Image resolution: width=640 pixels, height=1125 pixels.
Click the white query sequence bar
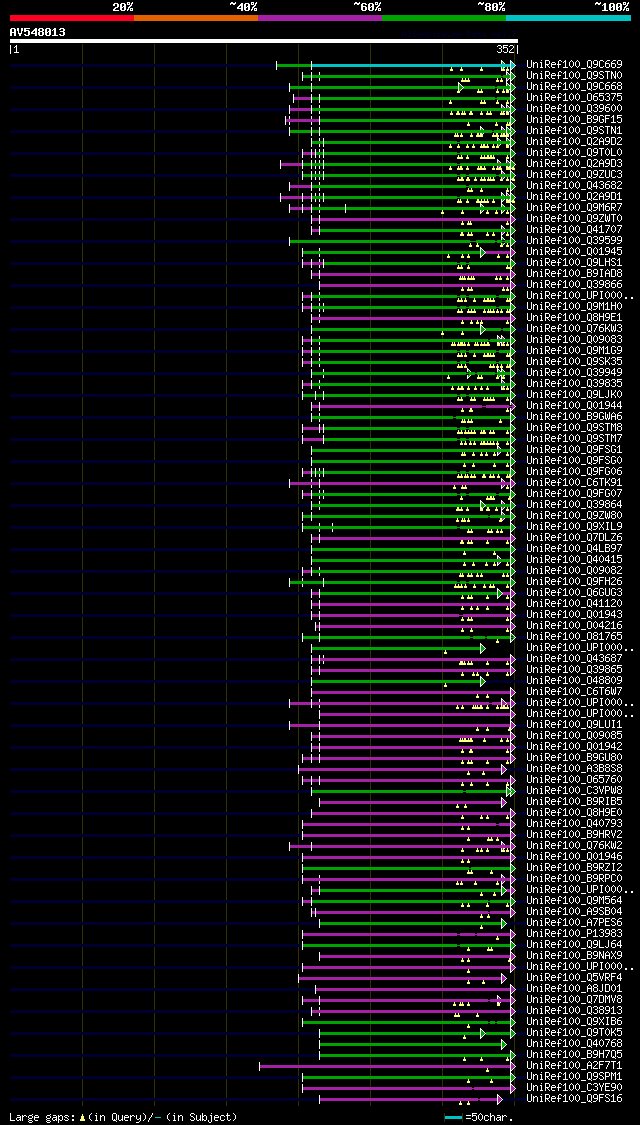(263, 41)
